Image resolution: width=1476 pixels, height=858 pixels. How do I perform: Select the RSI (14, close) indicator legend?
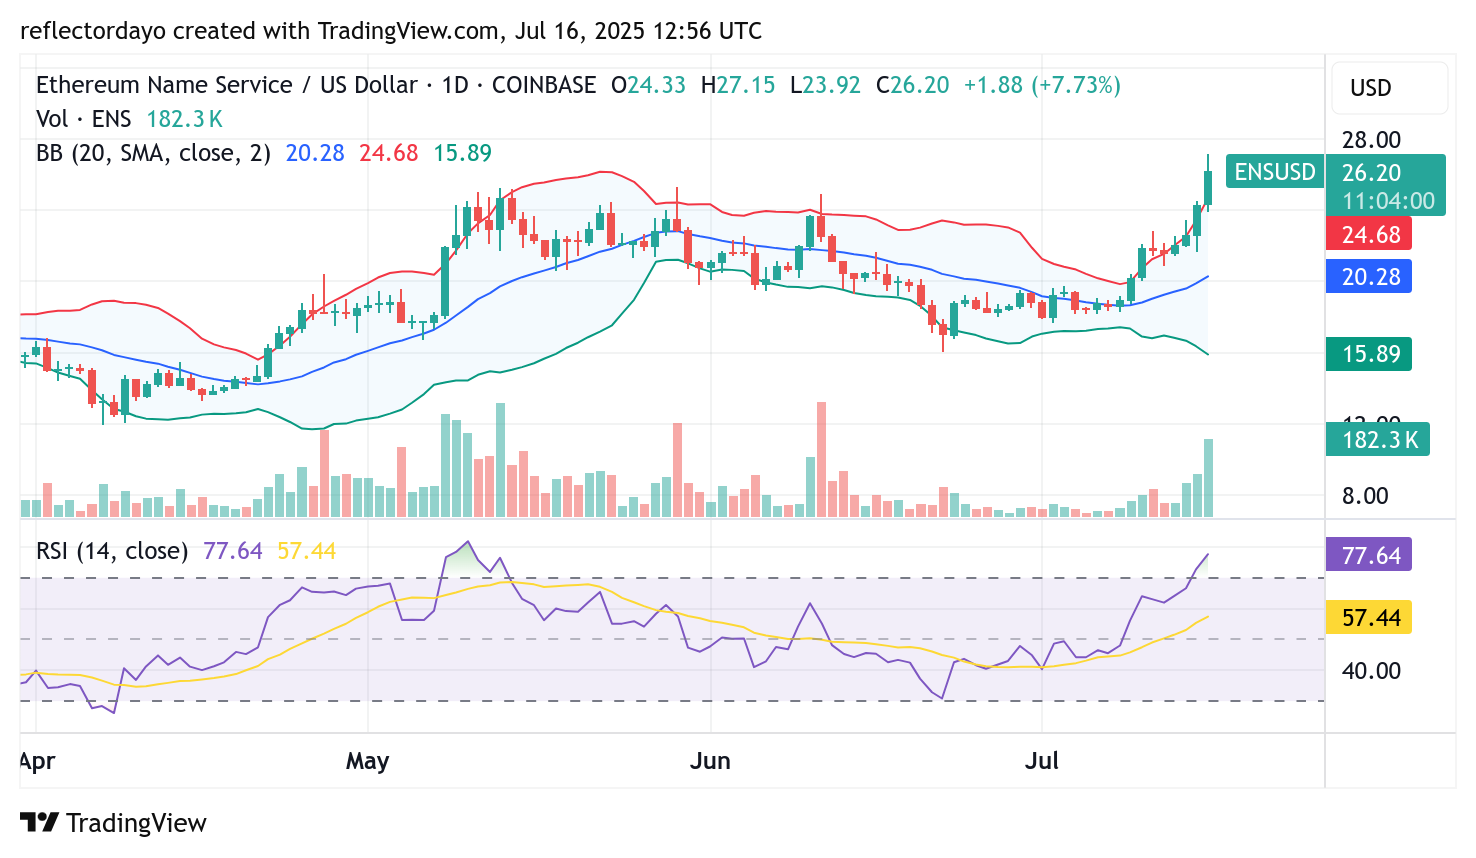112,551
